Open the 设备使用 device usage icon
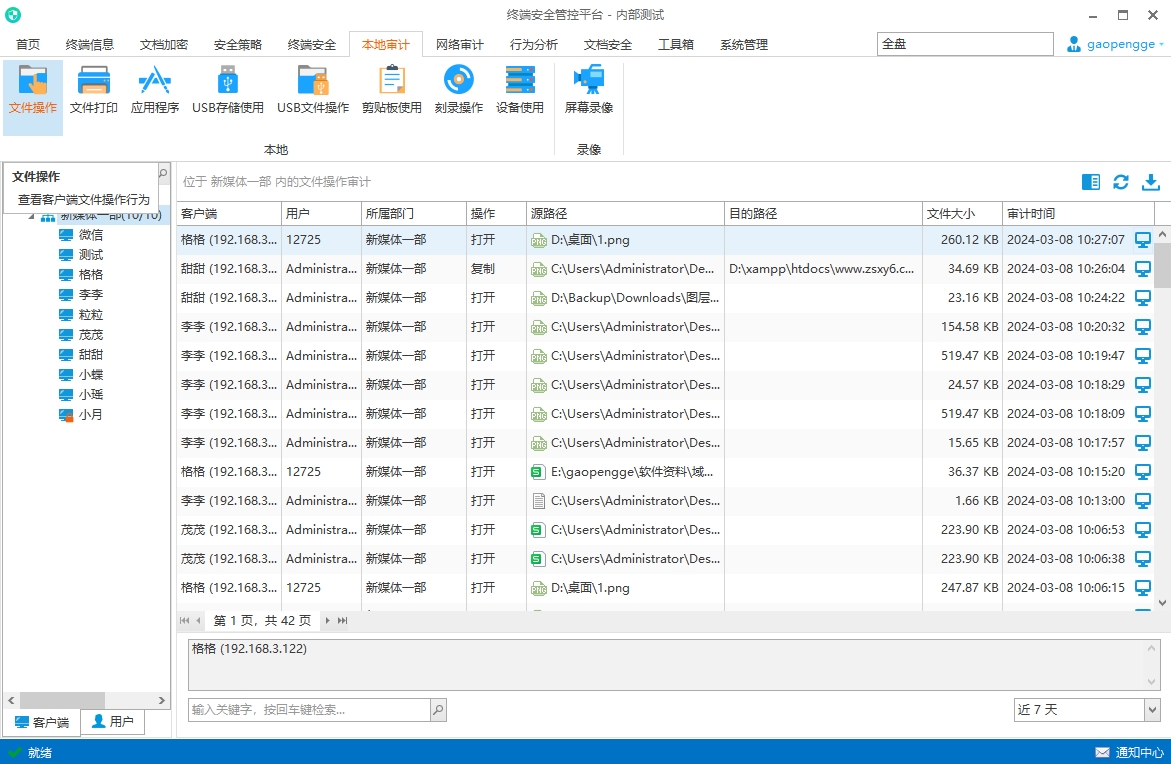Viewport: 1171px width, 764px height. pos(520,90)
